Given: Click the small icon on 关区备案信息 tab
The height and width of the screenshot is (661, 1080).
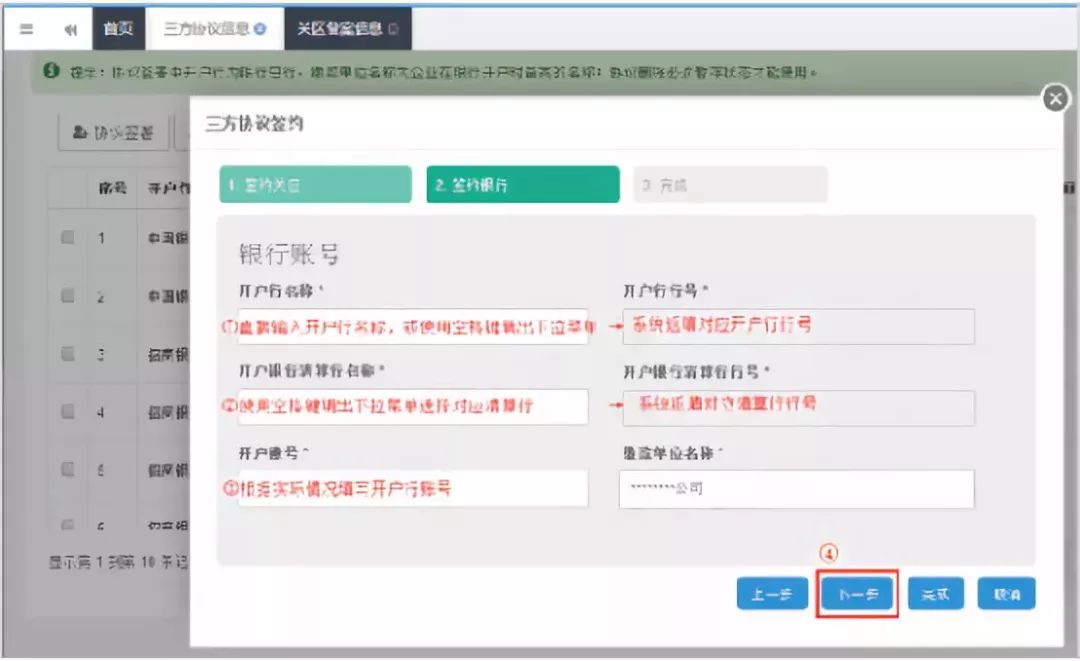Looking at the screenshot, I should (x=393, y=29).
